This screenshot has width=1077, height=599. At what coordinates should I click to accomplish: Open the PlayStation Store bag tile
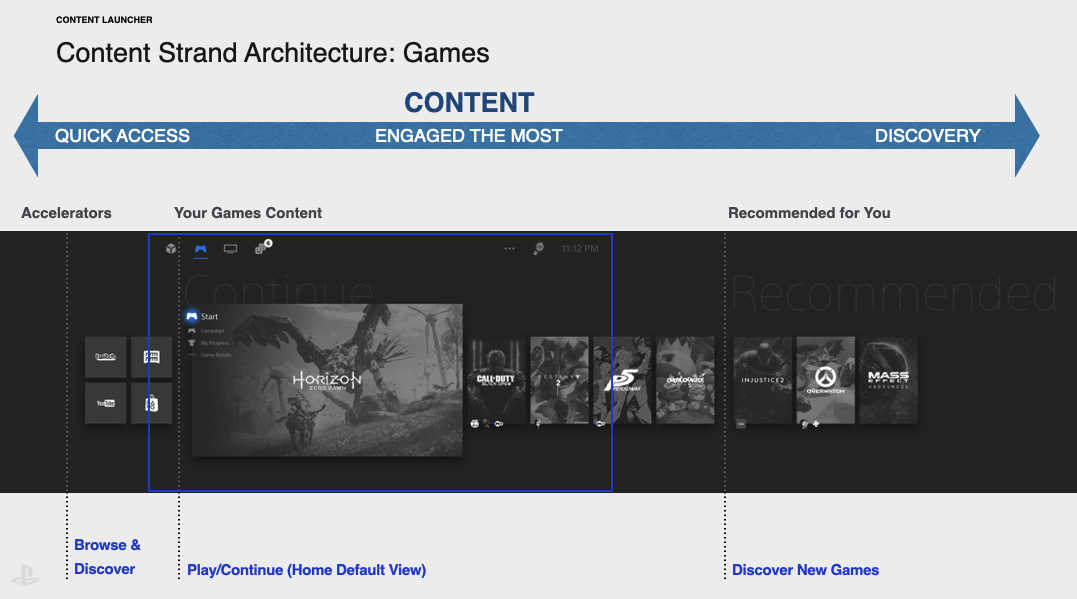[x=152, y=403]
